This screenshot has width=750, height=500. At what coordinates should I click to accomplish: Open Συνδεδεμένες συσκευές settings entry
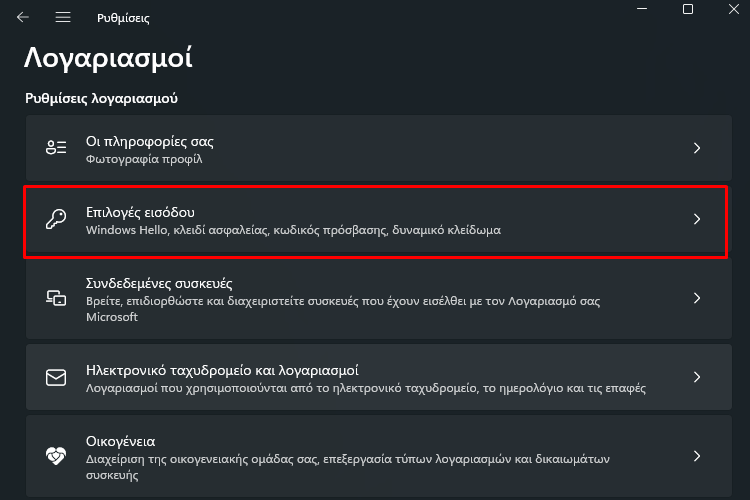[379, 298]
